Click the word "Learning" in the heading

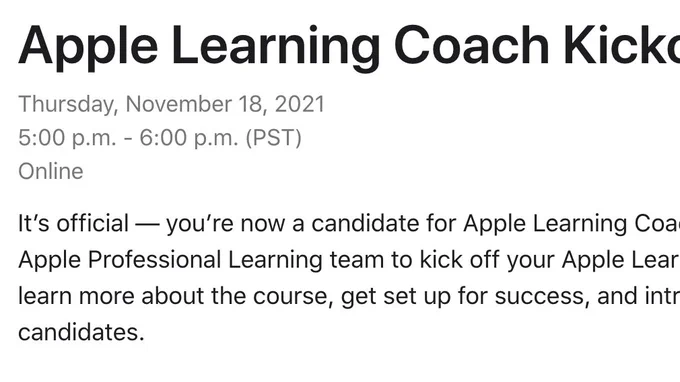click(276, 46)
